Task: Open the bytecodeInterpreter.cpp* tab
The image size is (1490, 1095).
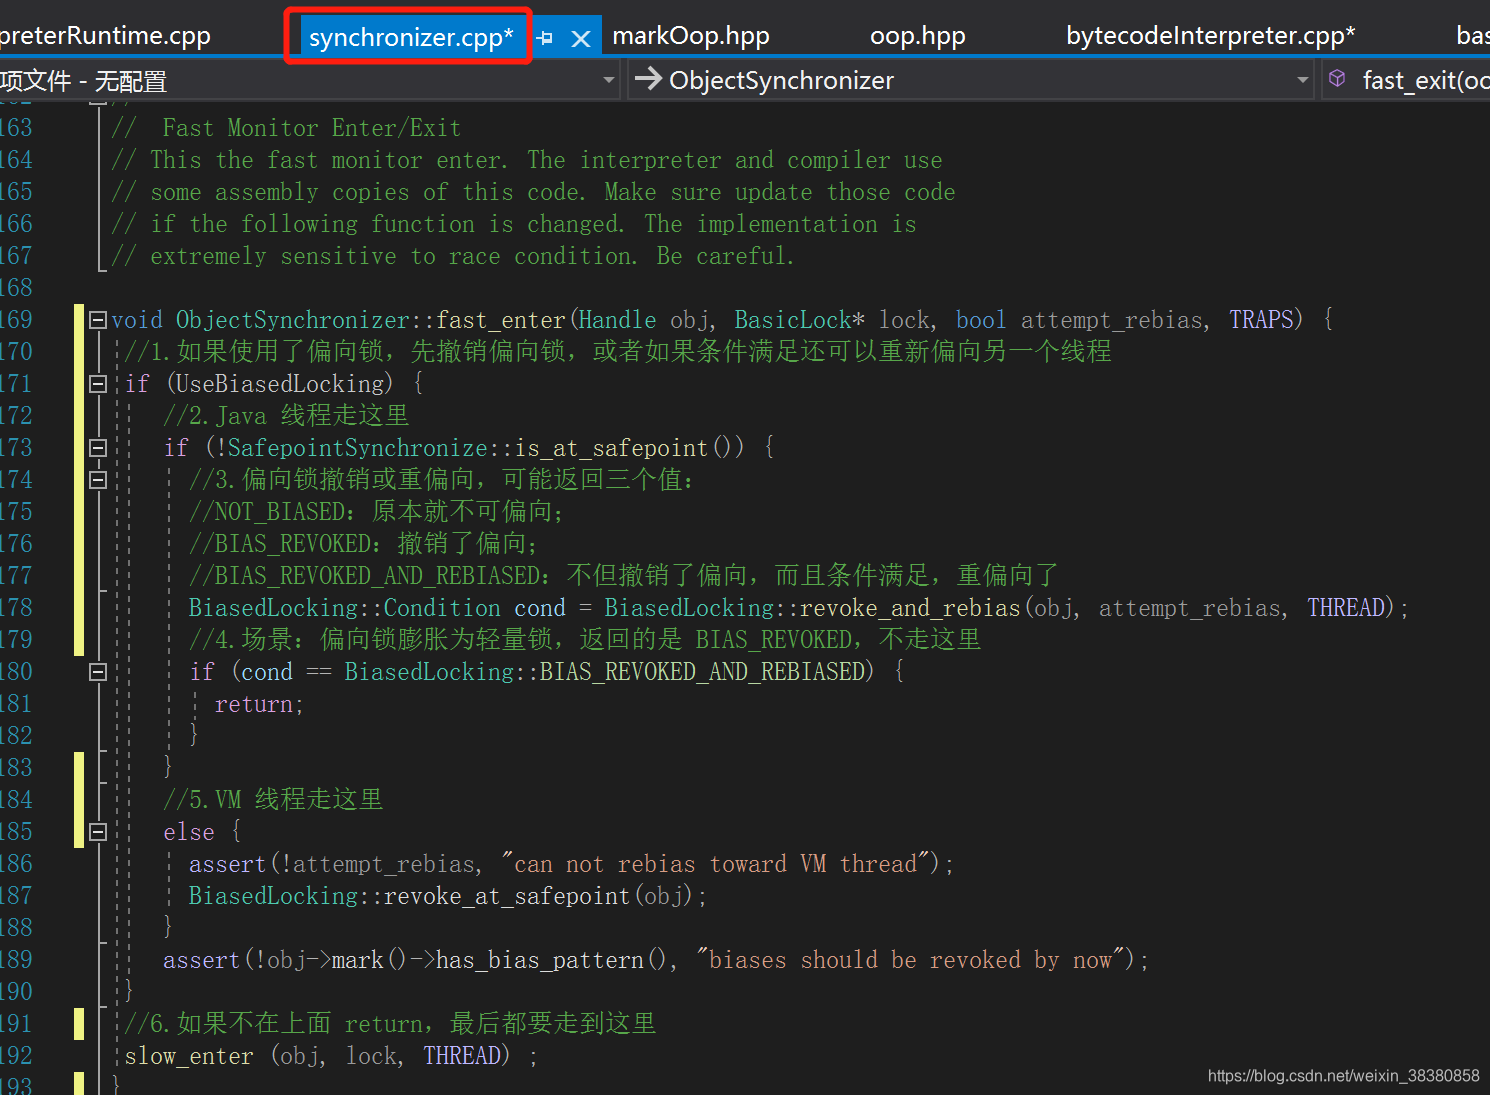Action: (x=1211, y=36)
